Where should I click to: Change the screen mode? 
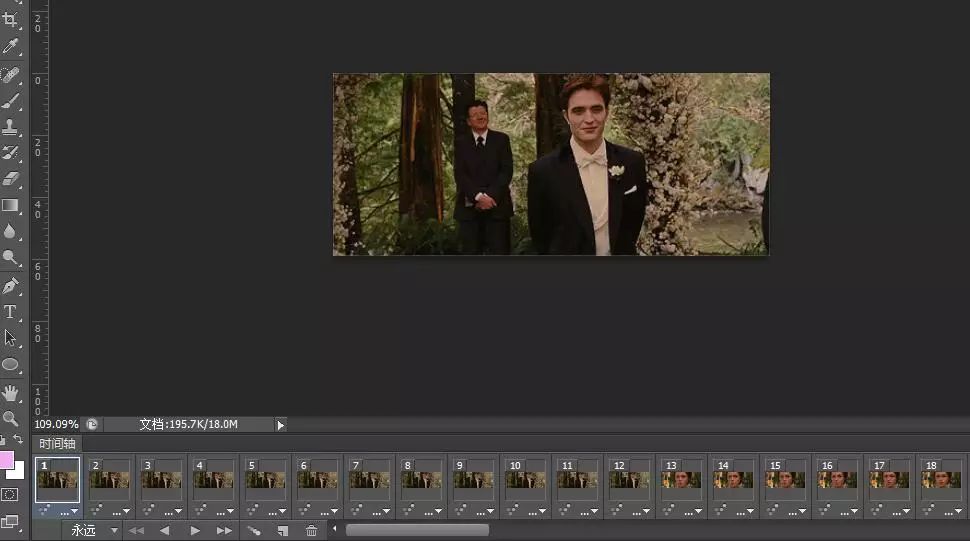10,522
